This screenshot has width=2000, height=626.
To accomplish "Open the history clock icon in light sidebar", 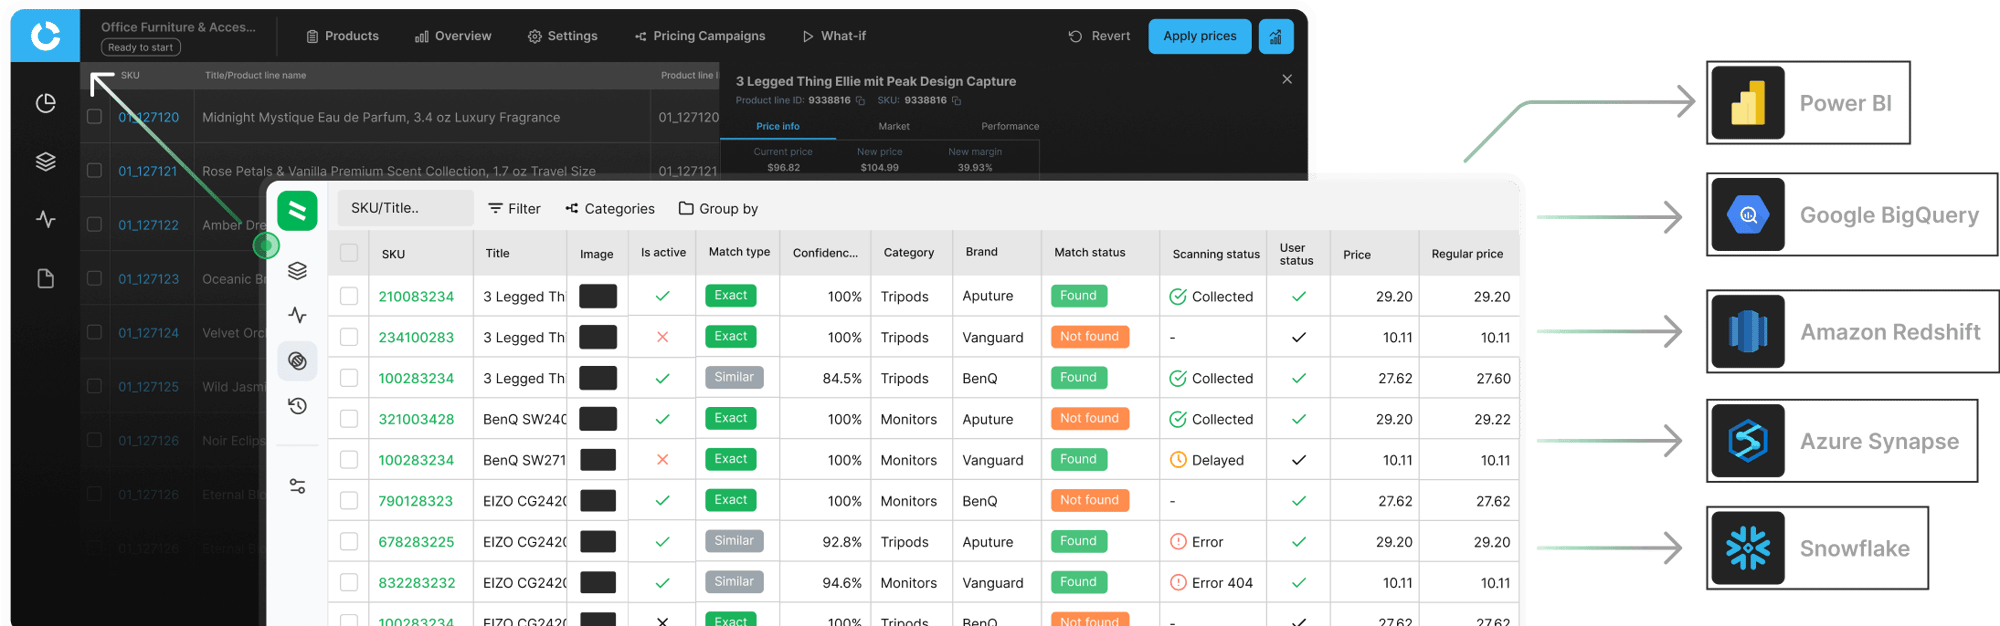I will [x=297, y=406].
